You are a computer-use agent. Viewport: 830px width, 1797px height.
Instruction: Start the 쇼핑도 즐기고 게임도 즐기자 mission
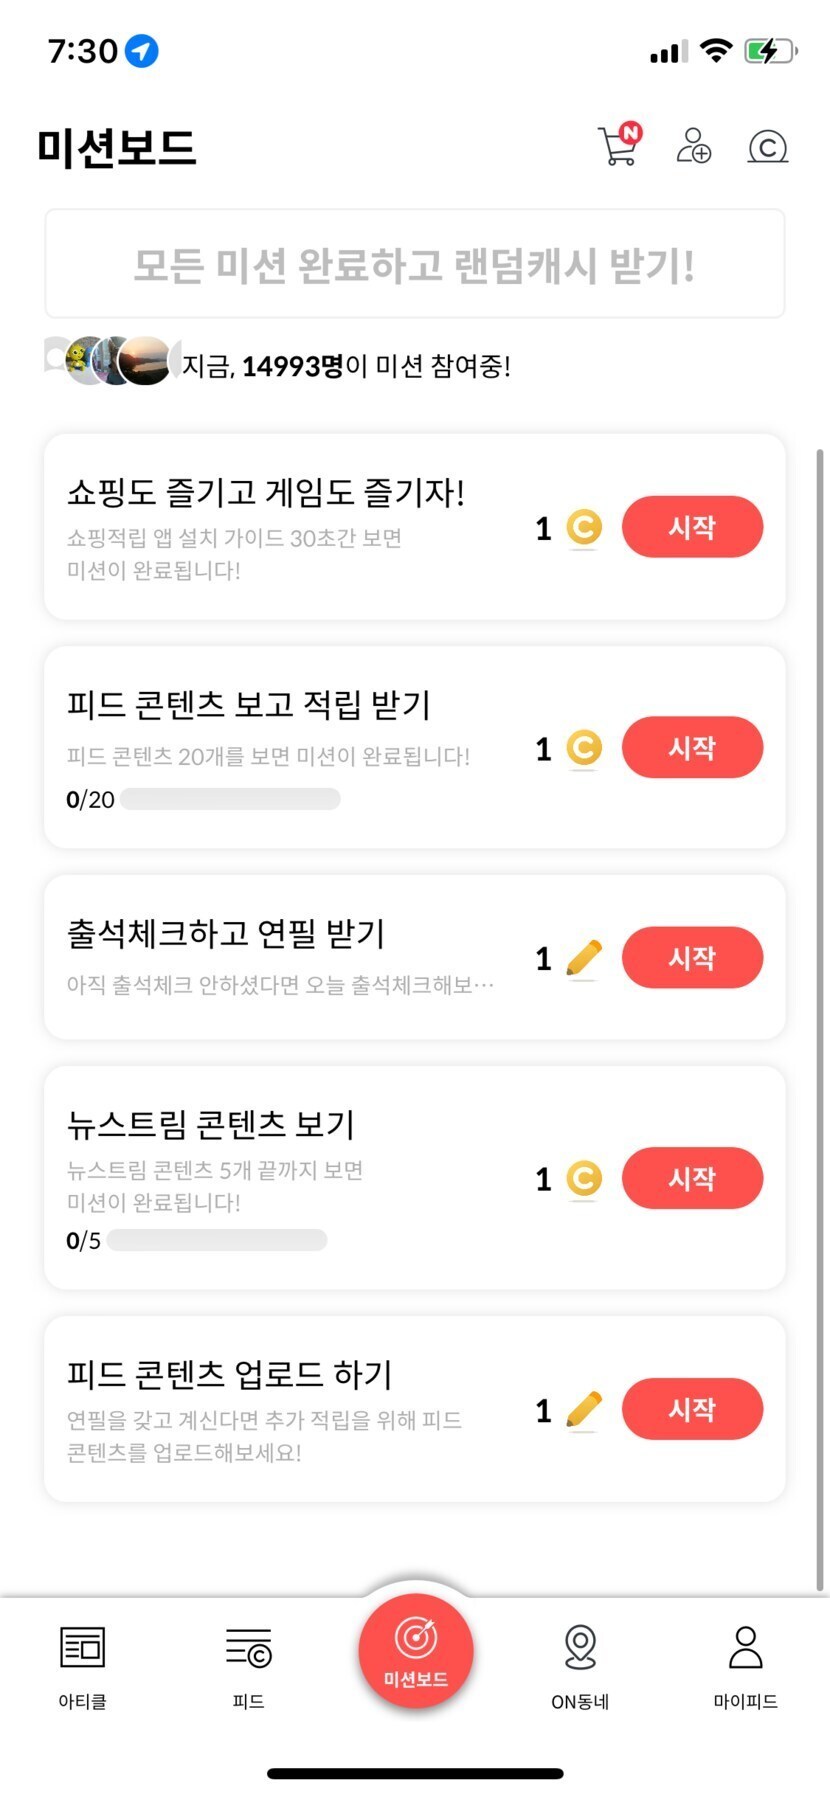pos(692,527)
